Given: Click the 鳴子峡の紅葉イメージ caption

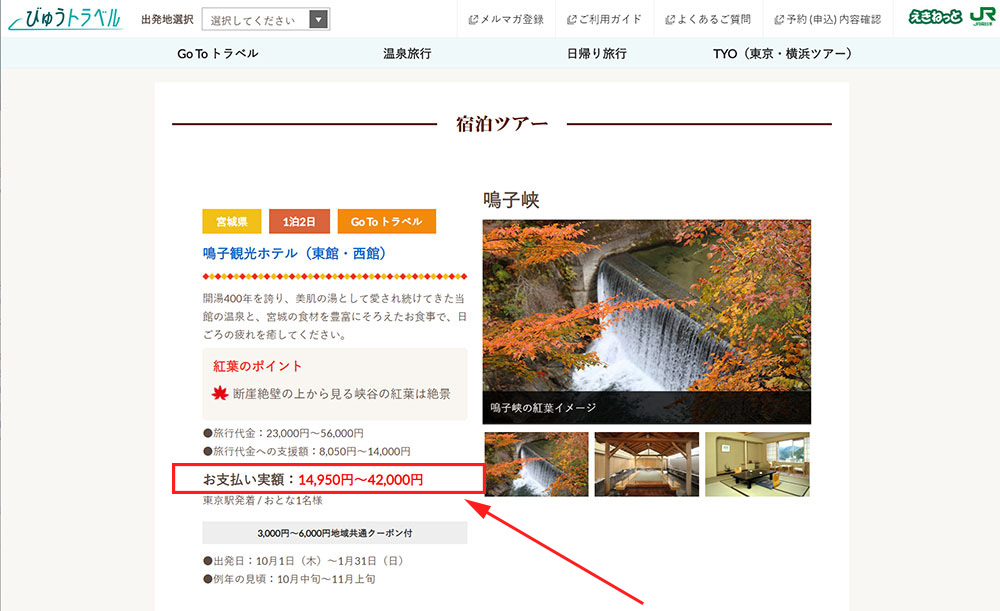Looking at the screenshot, I should pyautogui.click(x=543, y=408).
